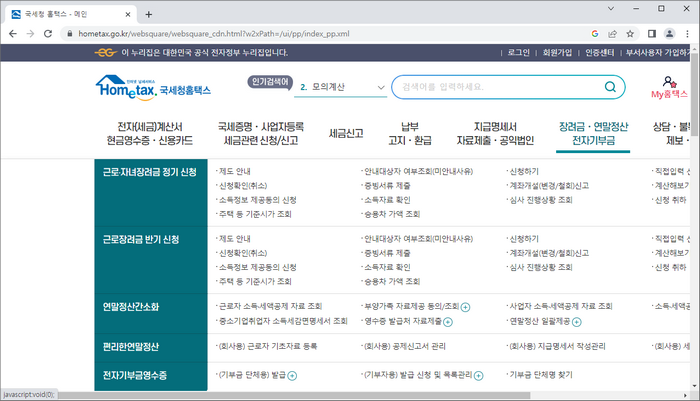
Task: Open (회사용) 지급명세서 작성관리
Action: [x=557, y=347]
